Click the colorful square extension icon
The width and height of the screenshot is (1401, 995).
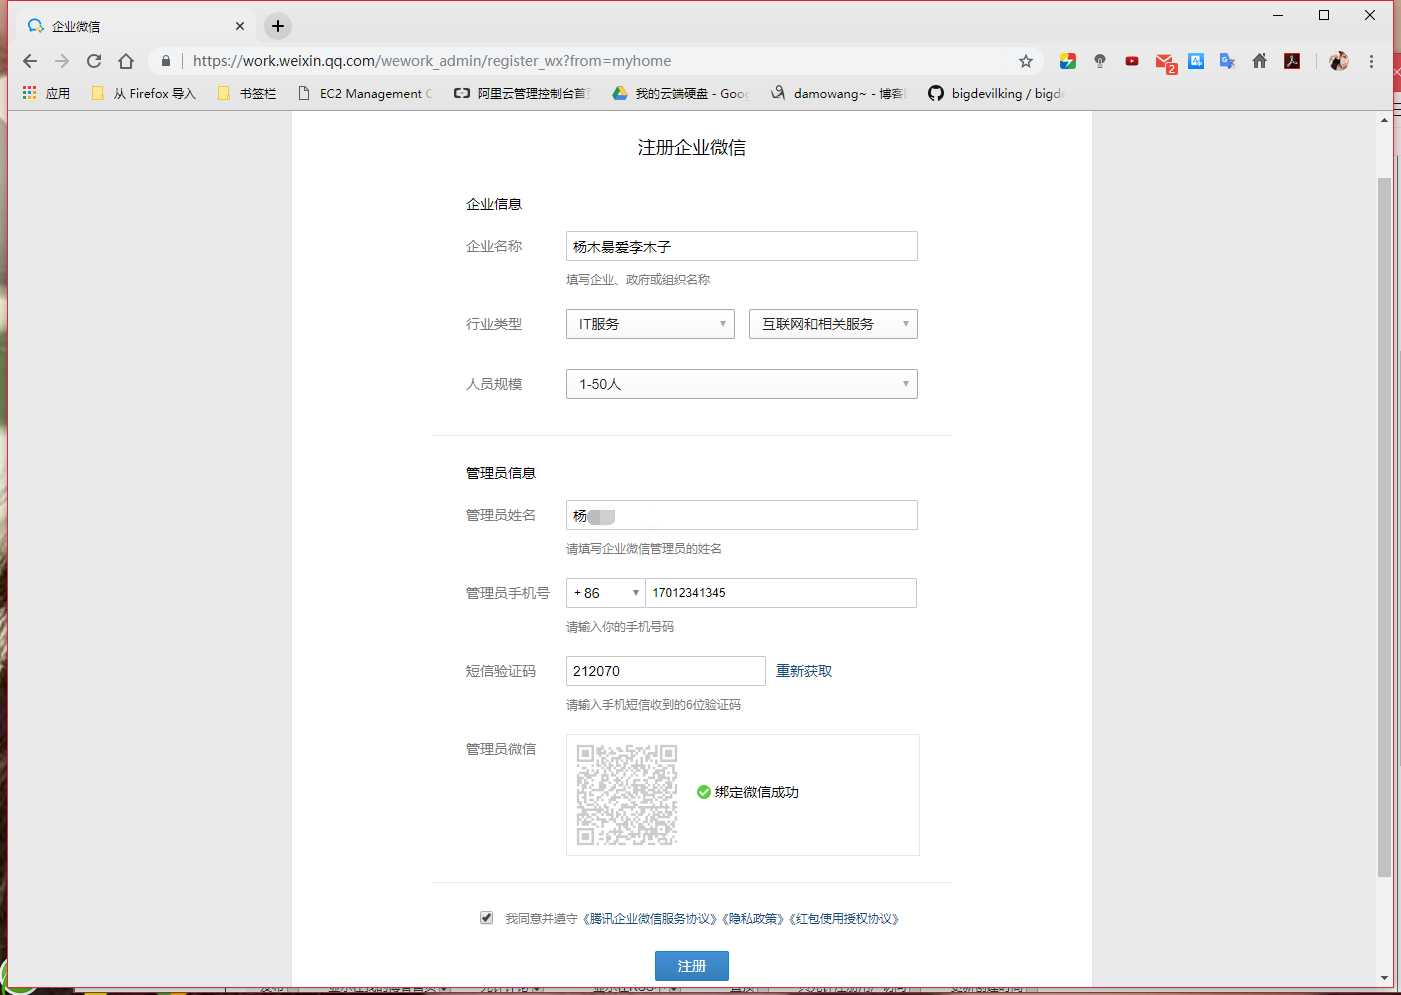1068,61
